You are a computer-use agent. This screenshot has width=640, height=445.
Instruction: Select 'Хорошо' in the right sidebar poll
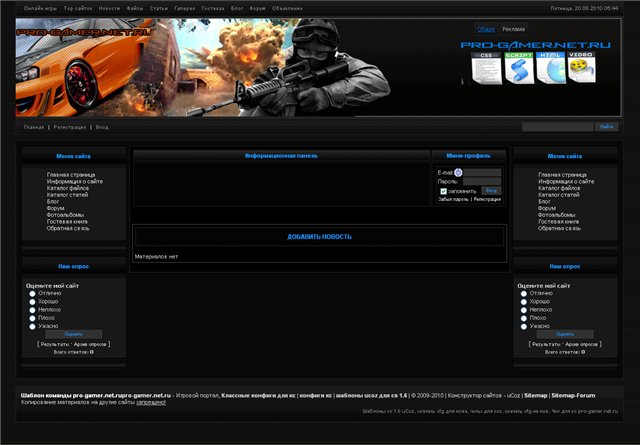pyautogui.click(x=524, y=302)
